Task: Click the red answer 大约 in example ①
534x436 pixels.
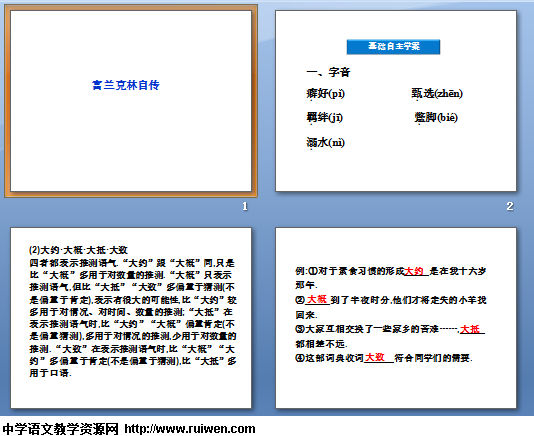Action: click(414, 271)
